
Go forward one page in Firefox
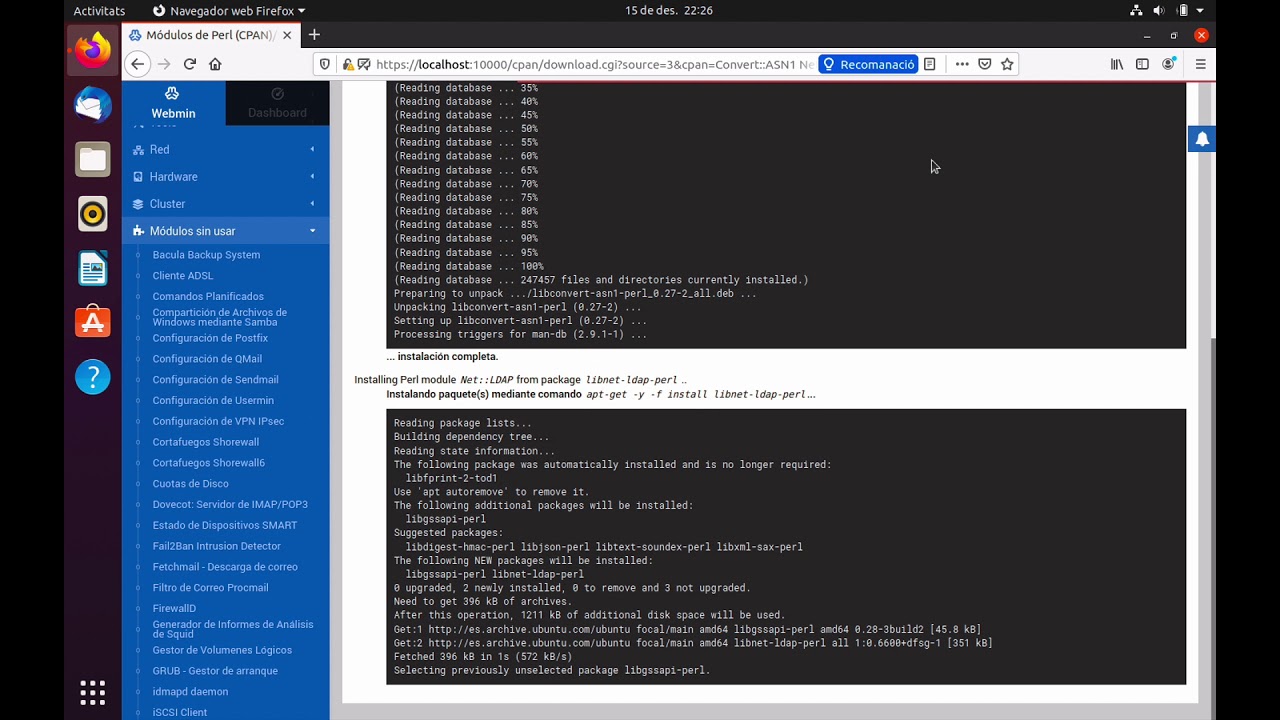click(x=164, y=64)
